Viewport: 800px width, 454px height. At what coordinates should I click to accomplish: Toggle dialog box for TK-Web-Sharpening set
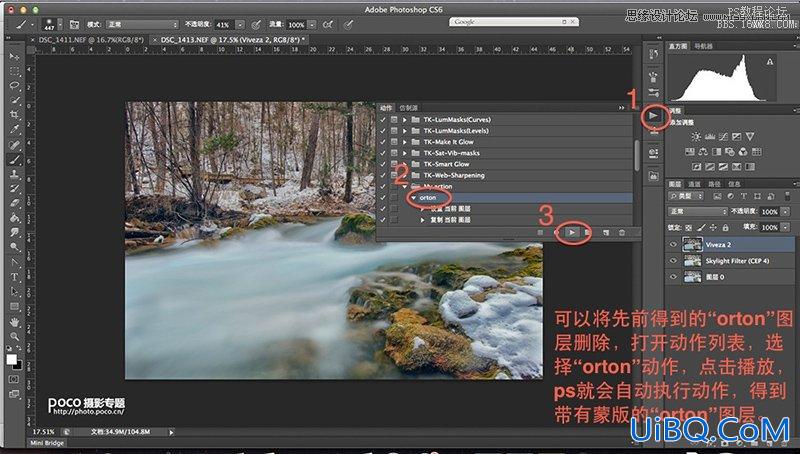[394, 175]
